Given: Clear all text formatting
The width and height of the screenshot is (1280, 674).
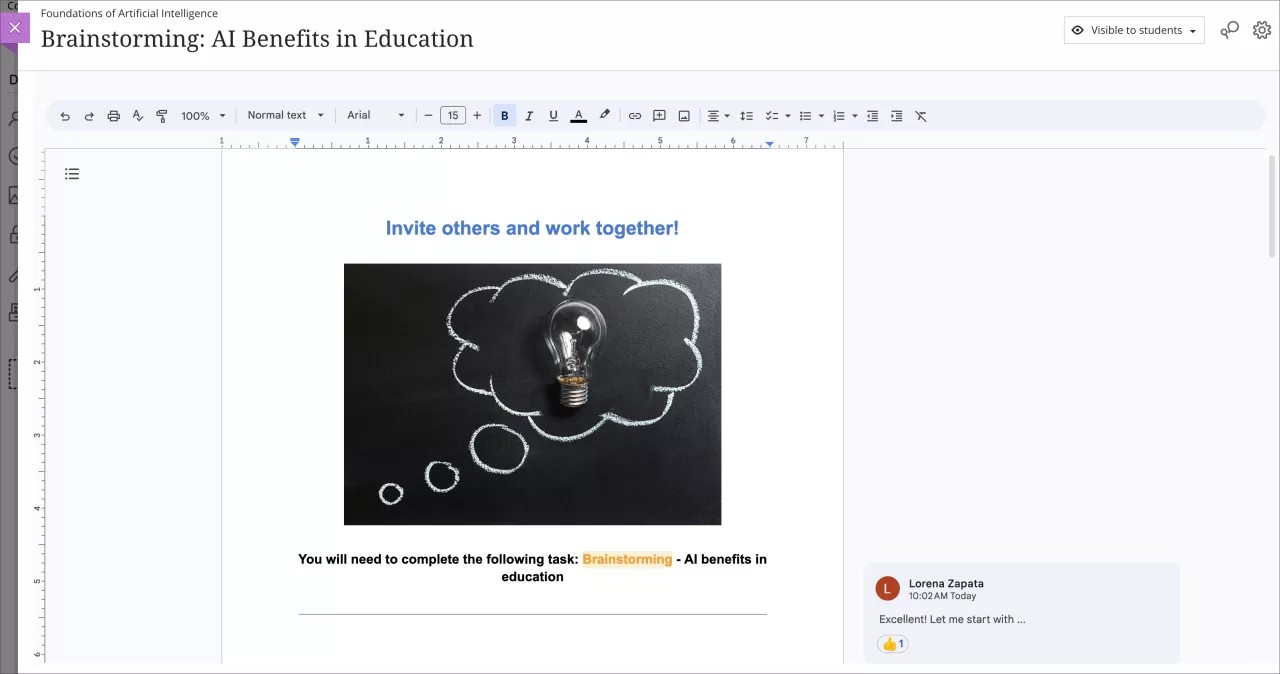Looking at the screenshot, I should (921, 115).
